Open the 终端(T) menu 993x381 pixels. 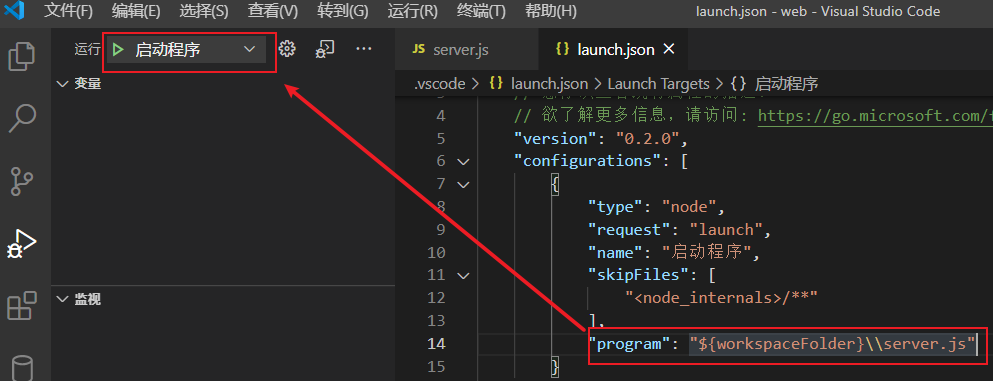click(481, 11)
